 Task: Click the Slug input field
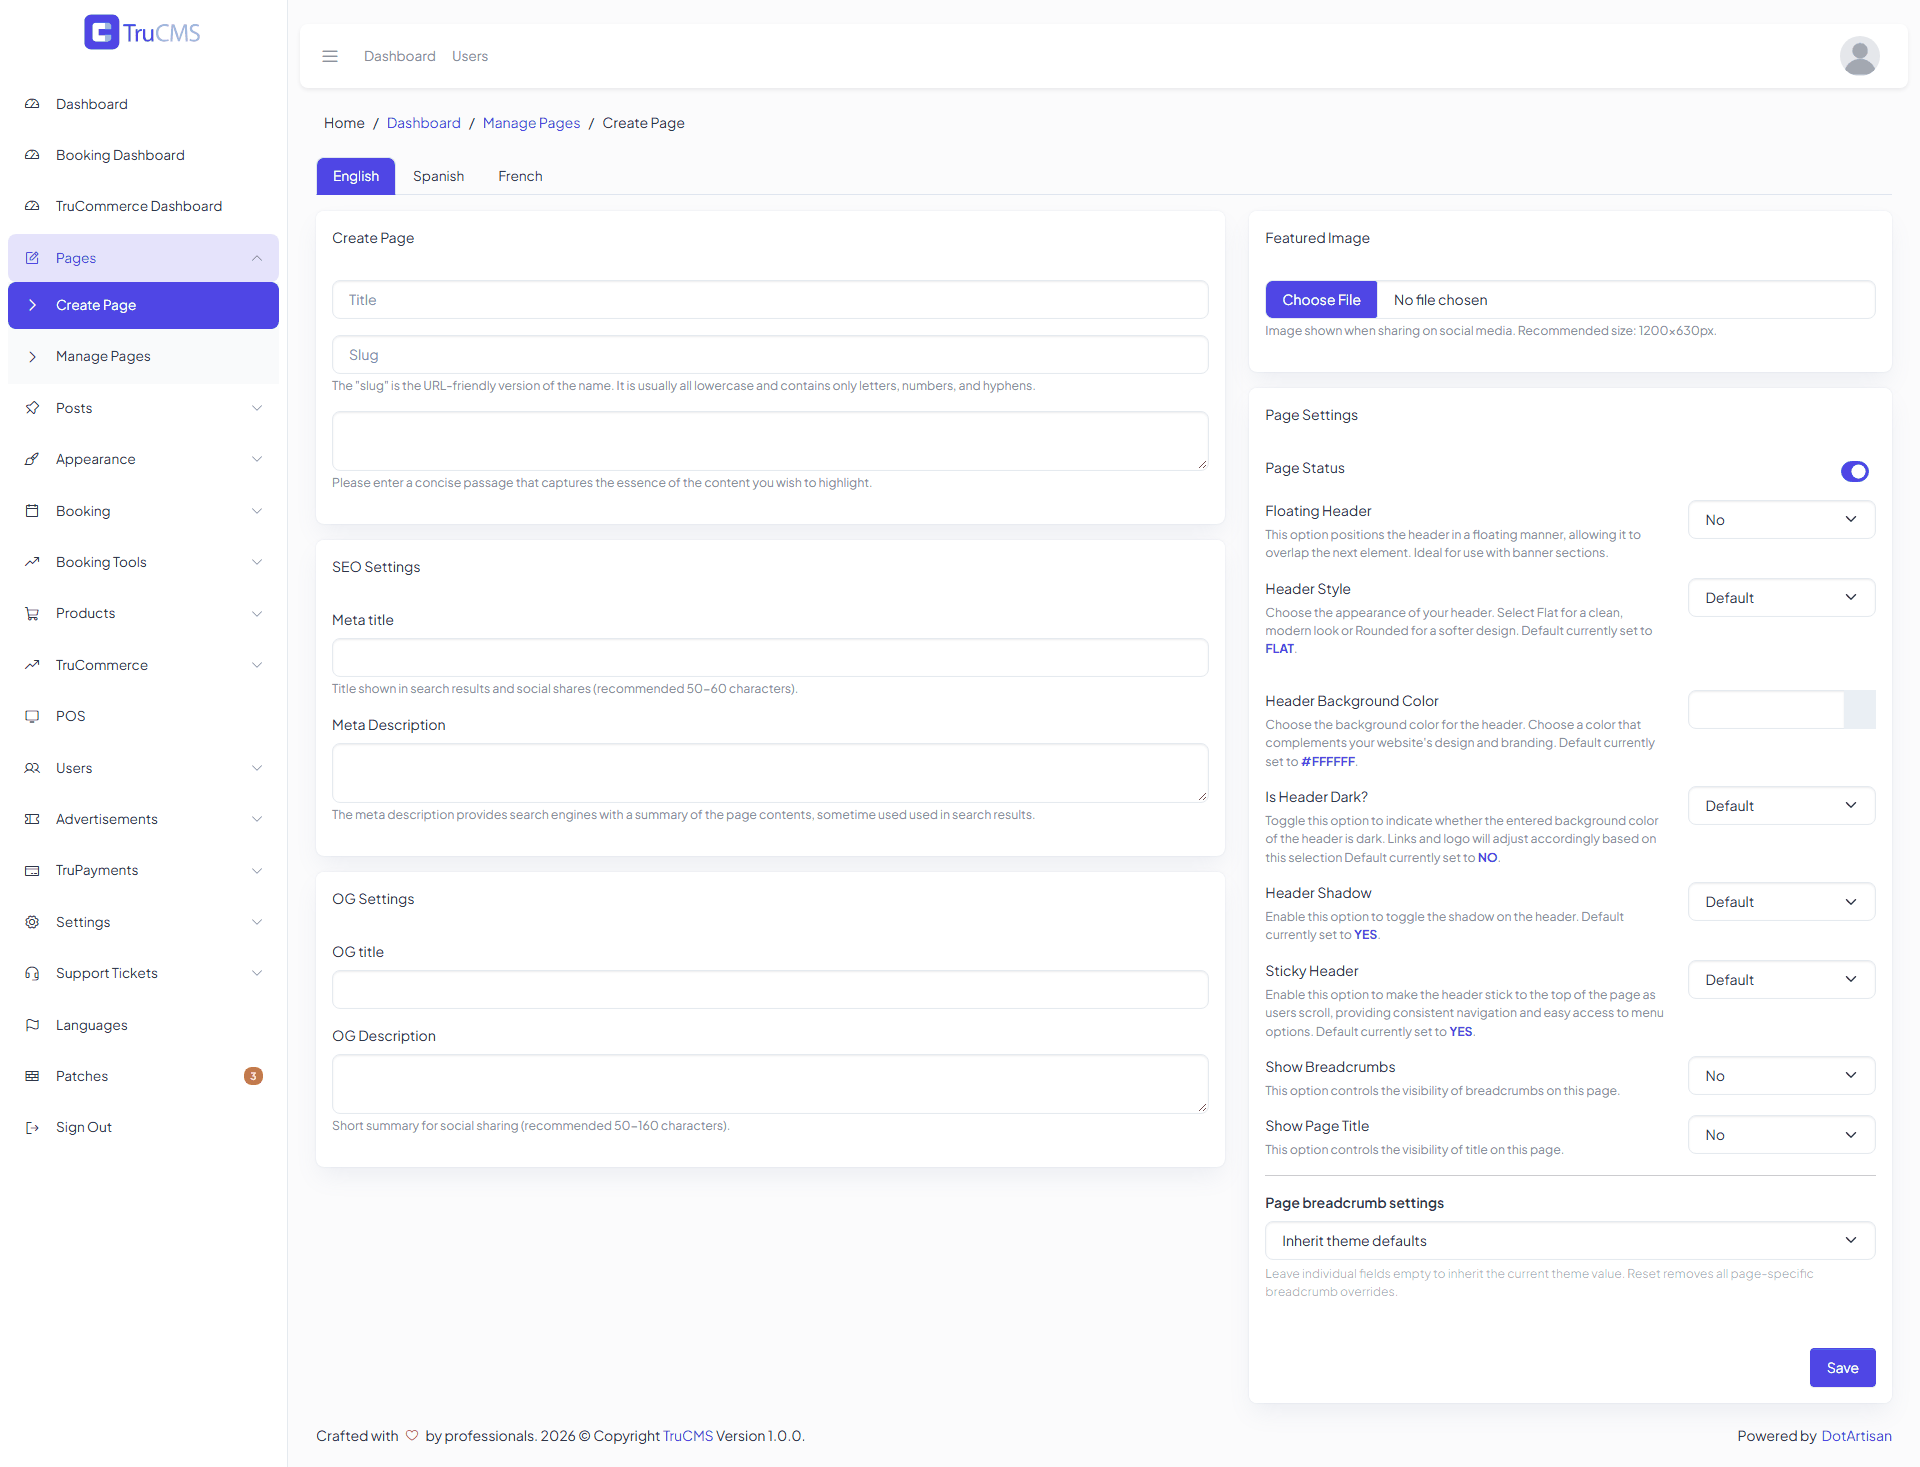click(x=770, y=355)
